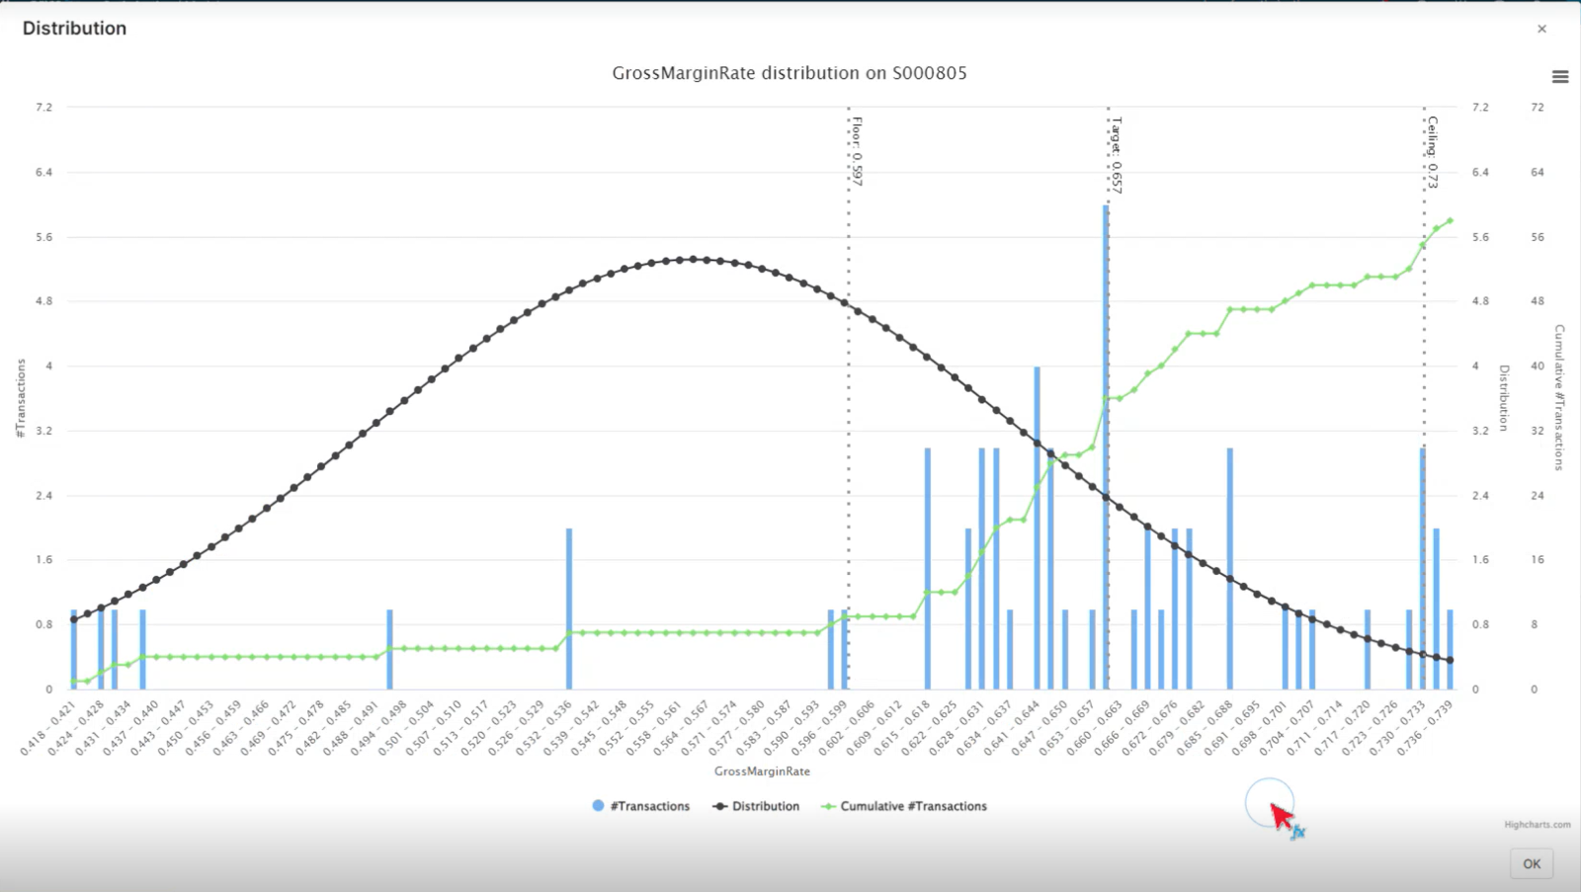
Task: Hide the Distribution series via its legend item
Action: coord(756,806)
